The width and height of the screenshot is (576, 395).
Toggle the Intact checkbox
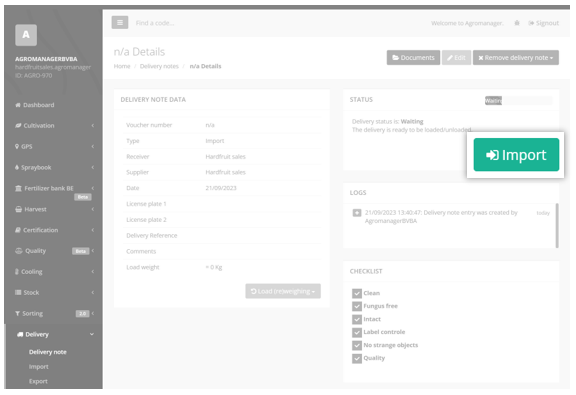[x=357, y=319]
